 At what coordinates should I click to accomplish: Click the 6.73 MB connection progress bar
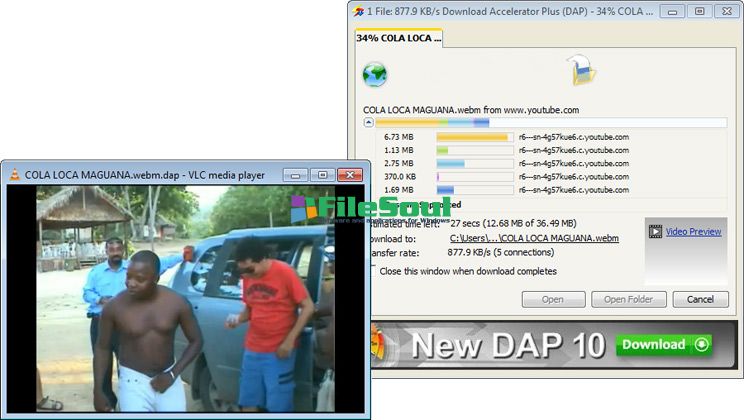click(x=474, y=137)
